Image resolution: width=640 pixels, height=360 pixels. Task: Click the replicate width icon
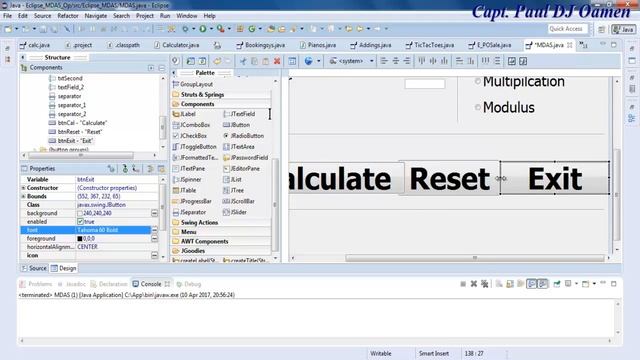[459, 61]
